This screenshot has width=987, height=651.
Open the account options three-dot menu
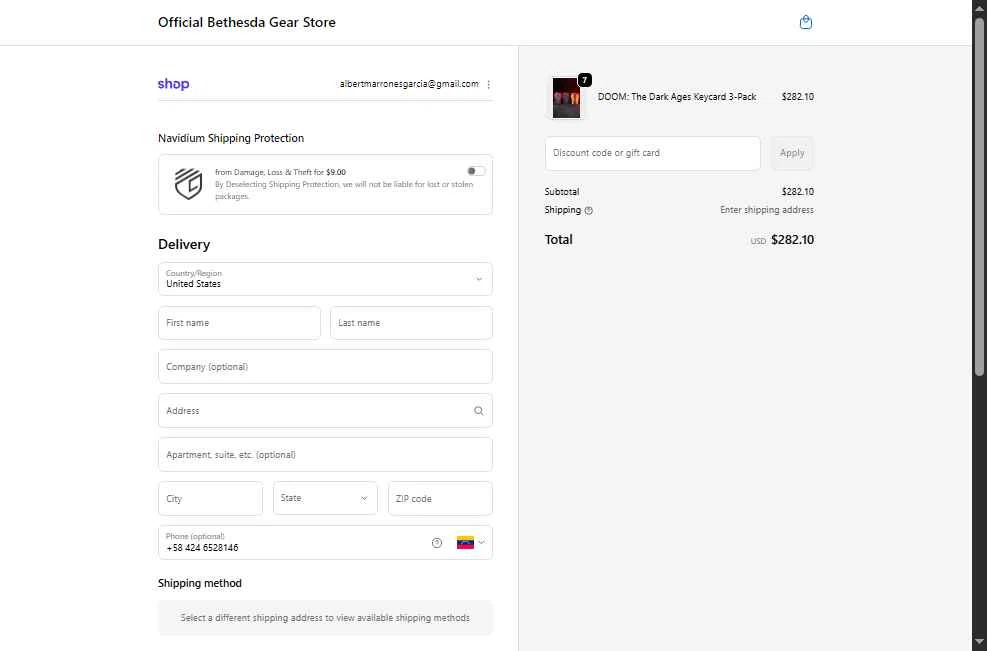click(488, 84)
